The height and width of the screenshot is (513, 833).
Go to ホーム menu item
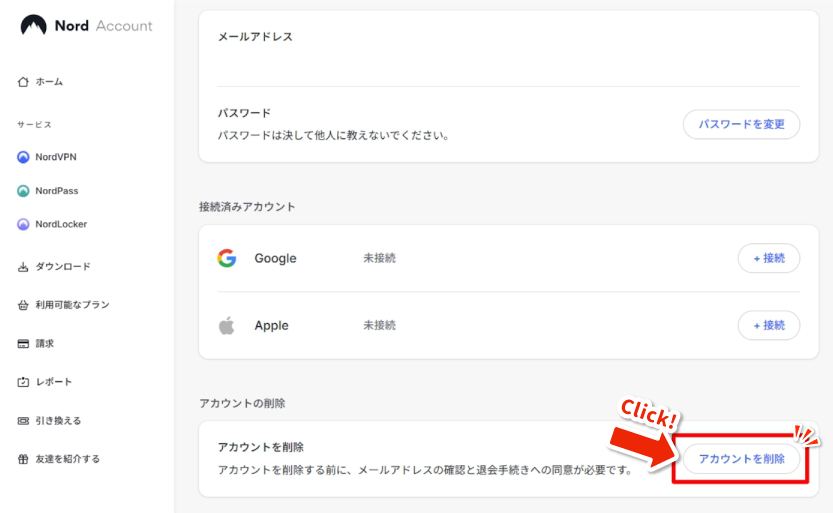pos(49,82)
